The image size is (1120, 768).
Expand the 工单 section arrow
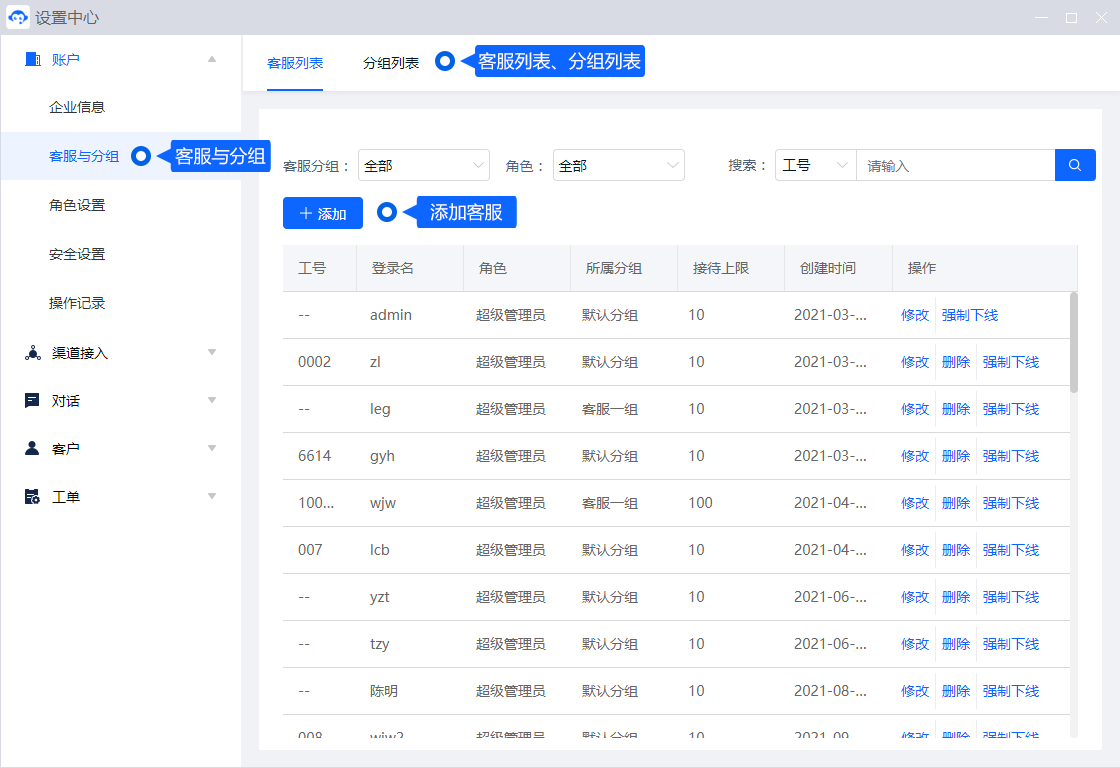212,496
